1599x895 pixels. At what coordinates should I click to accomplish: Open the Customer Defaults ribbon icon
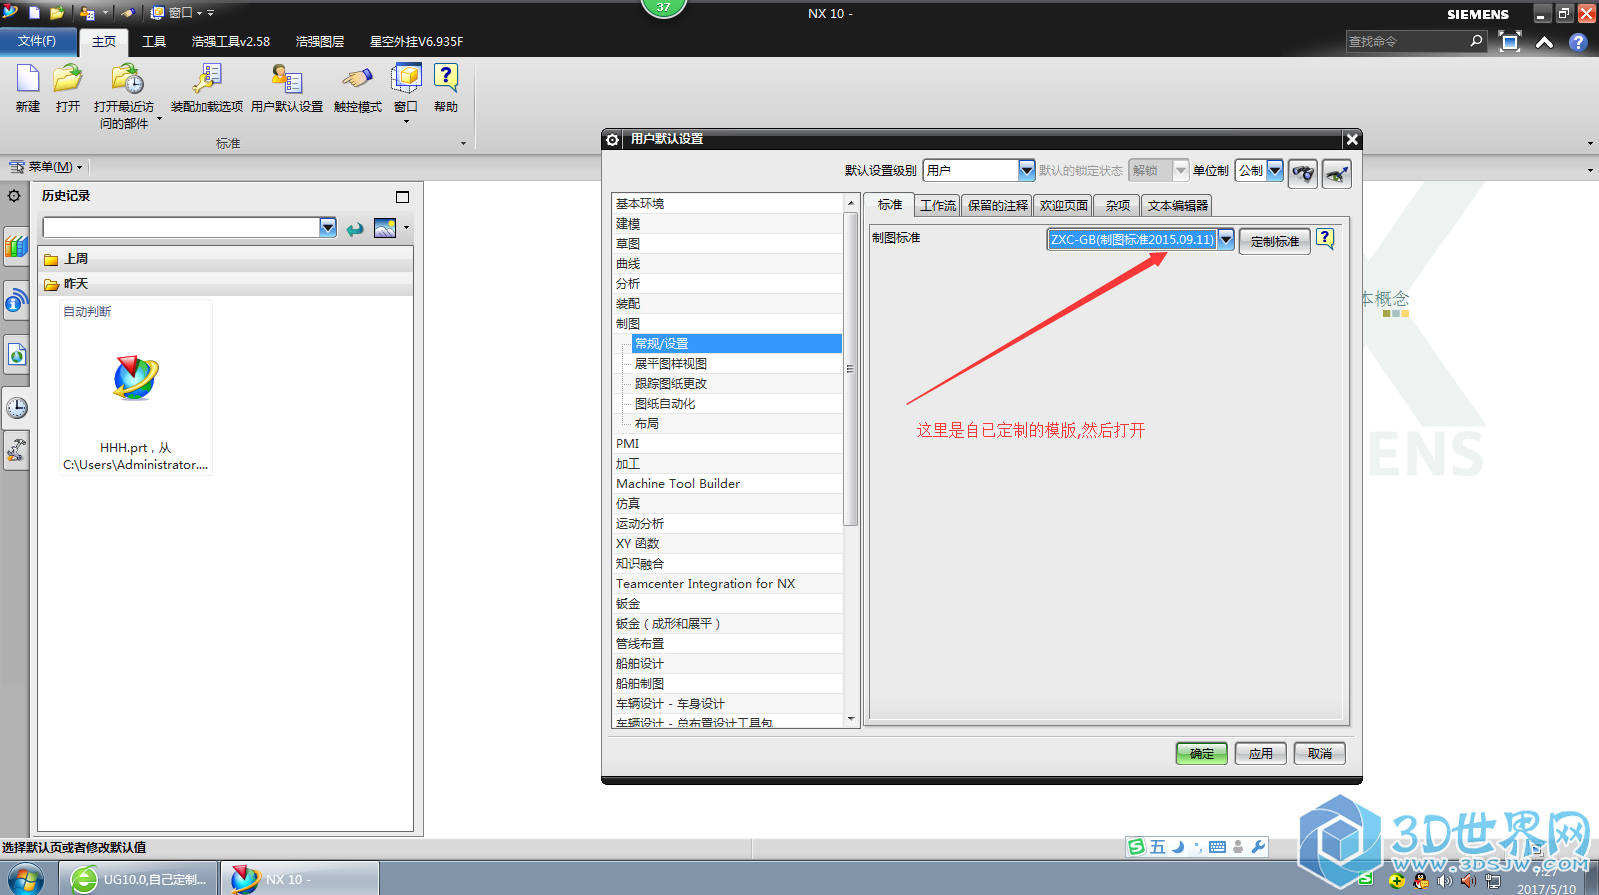(x=287, y=80)
